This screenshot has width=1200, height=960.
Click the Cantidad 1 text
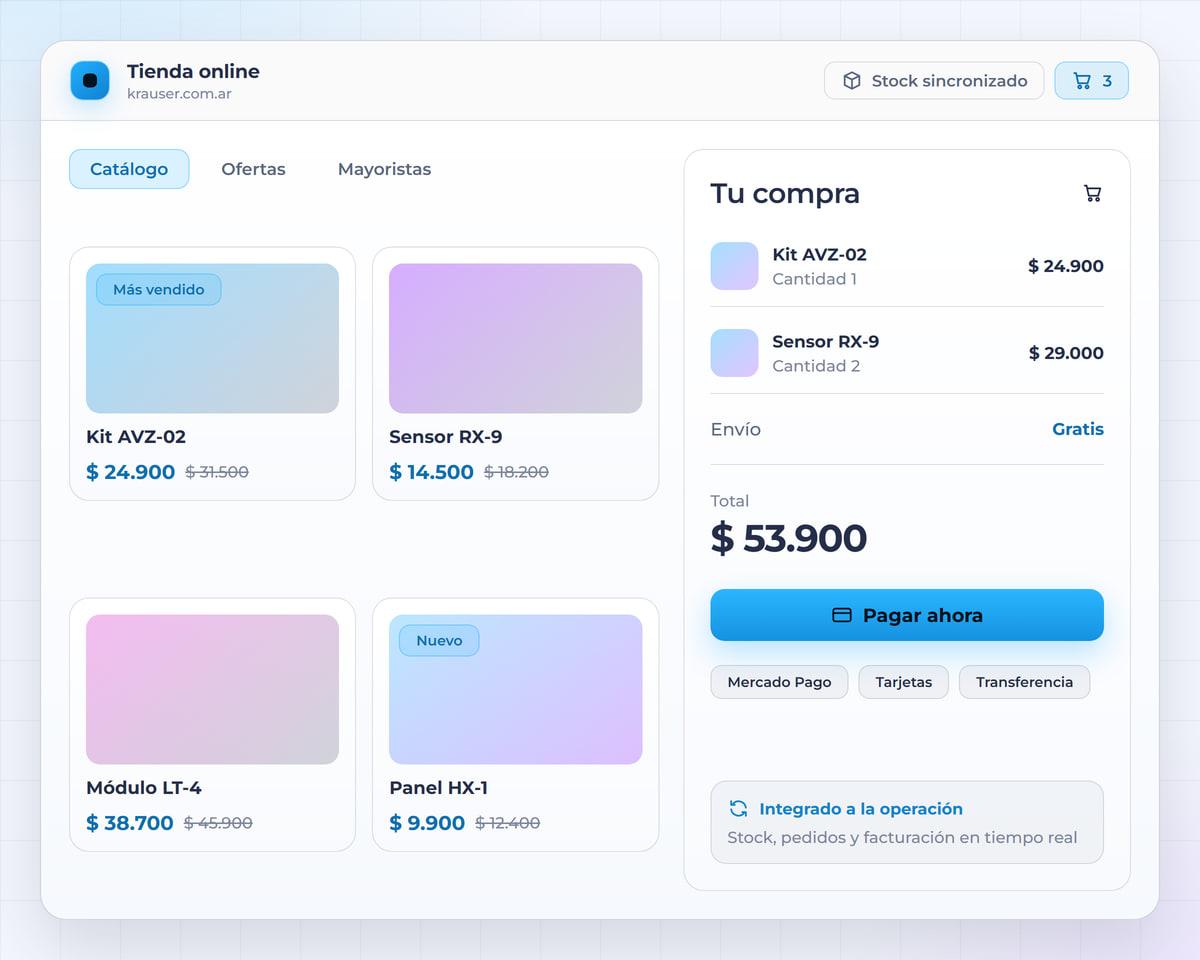tap(814, 279)
